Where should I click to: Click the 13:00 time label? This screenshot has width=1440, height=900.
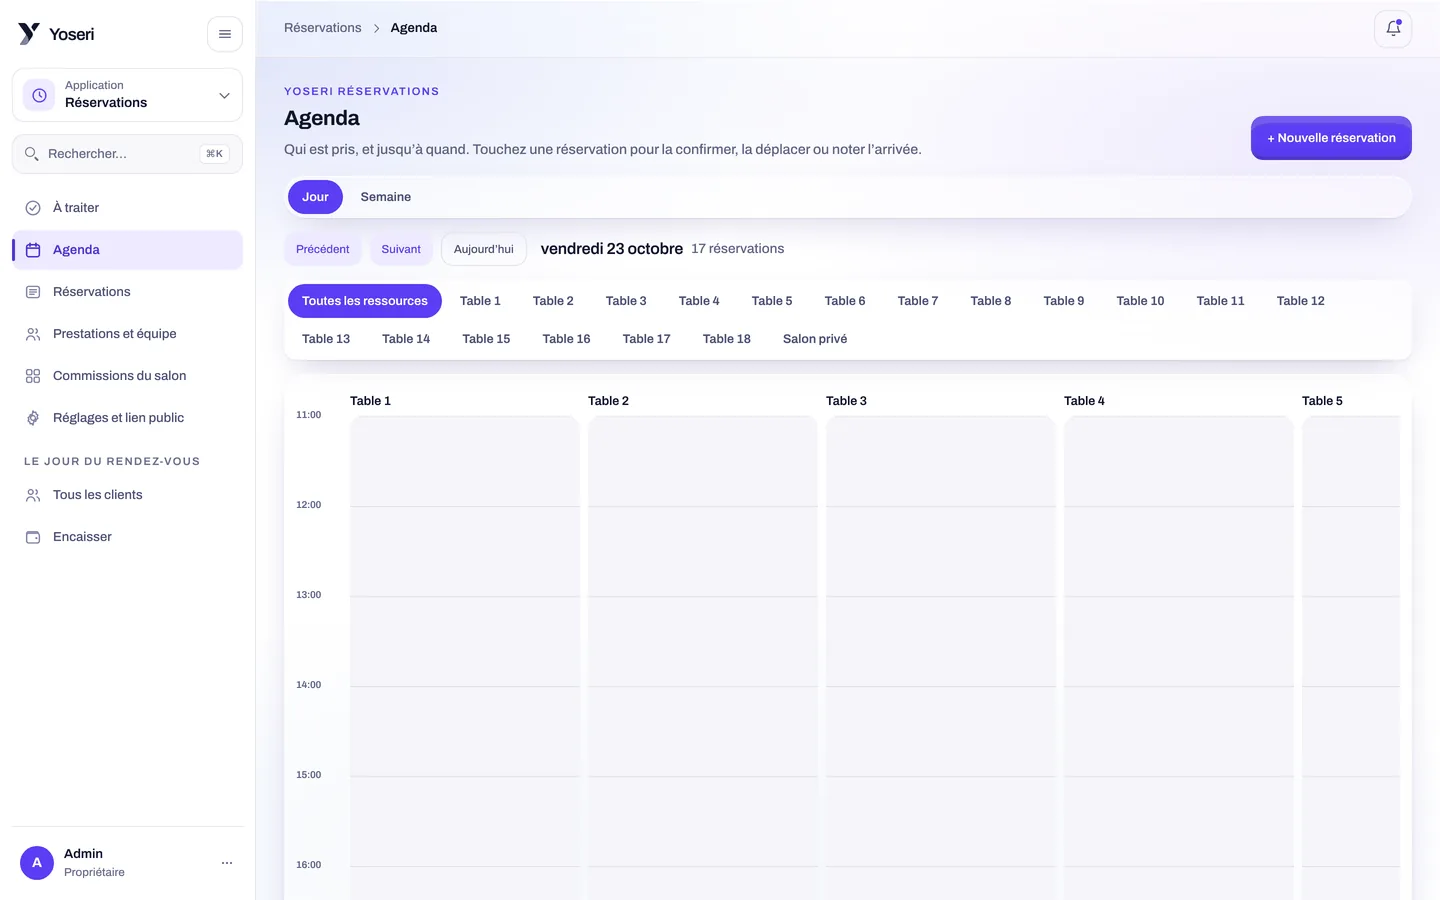click(308, 595)
